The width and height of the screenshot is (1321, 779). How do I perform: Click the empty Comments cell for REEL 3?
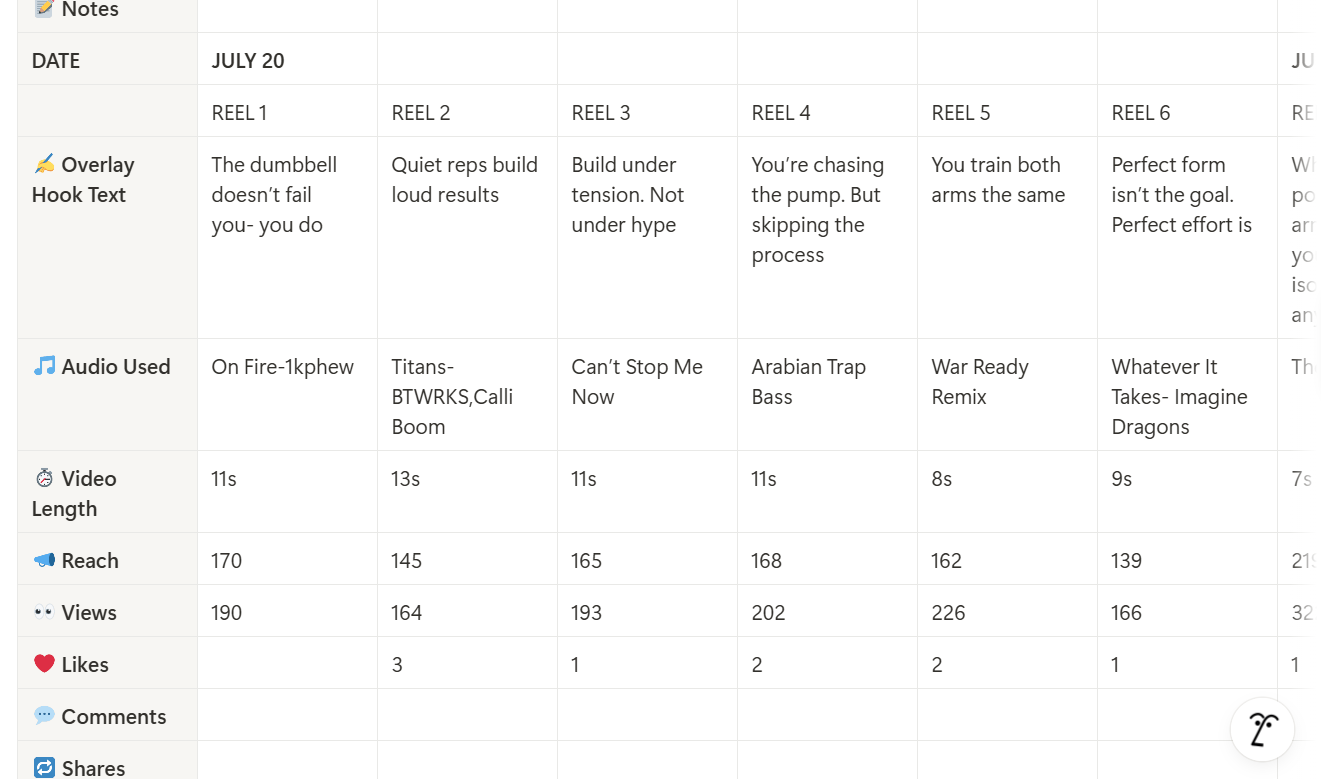coord(647,716)
